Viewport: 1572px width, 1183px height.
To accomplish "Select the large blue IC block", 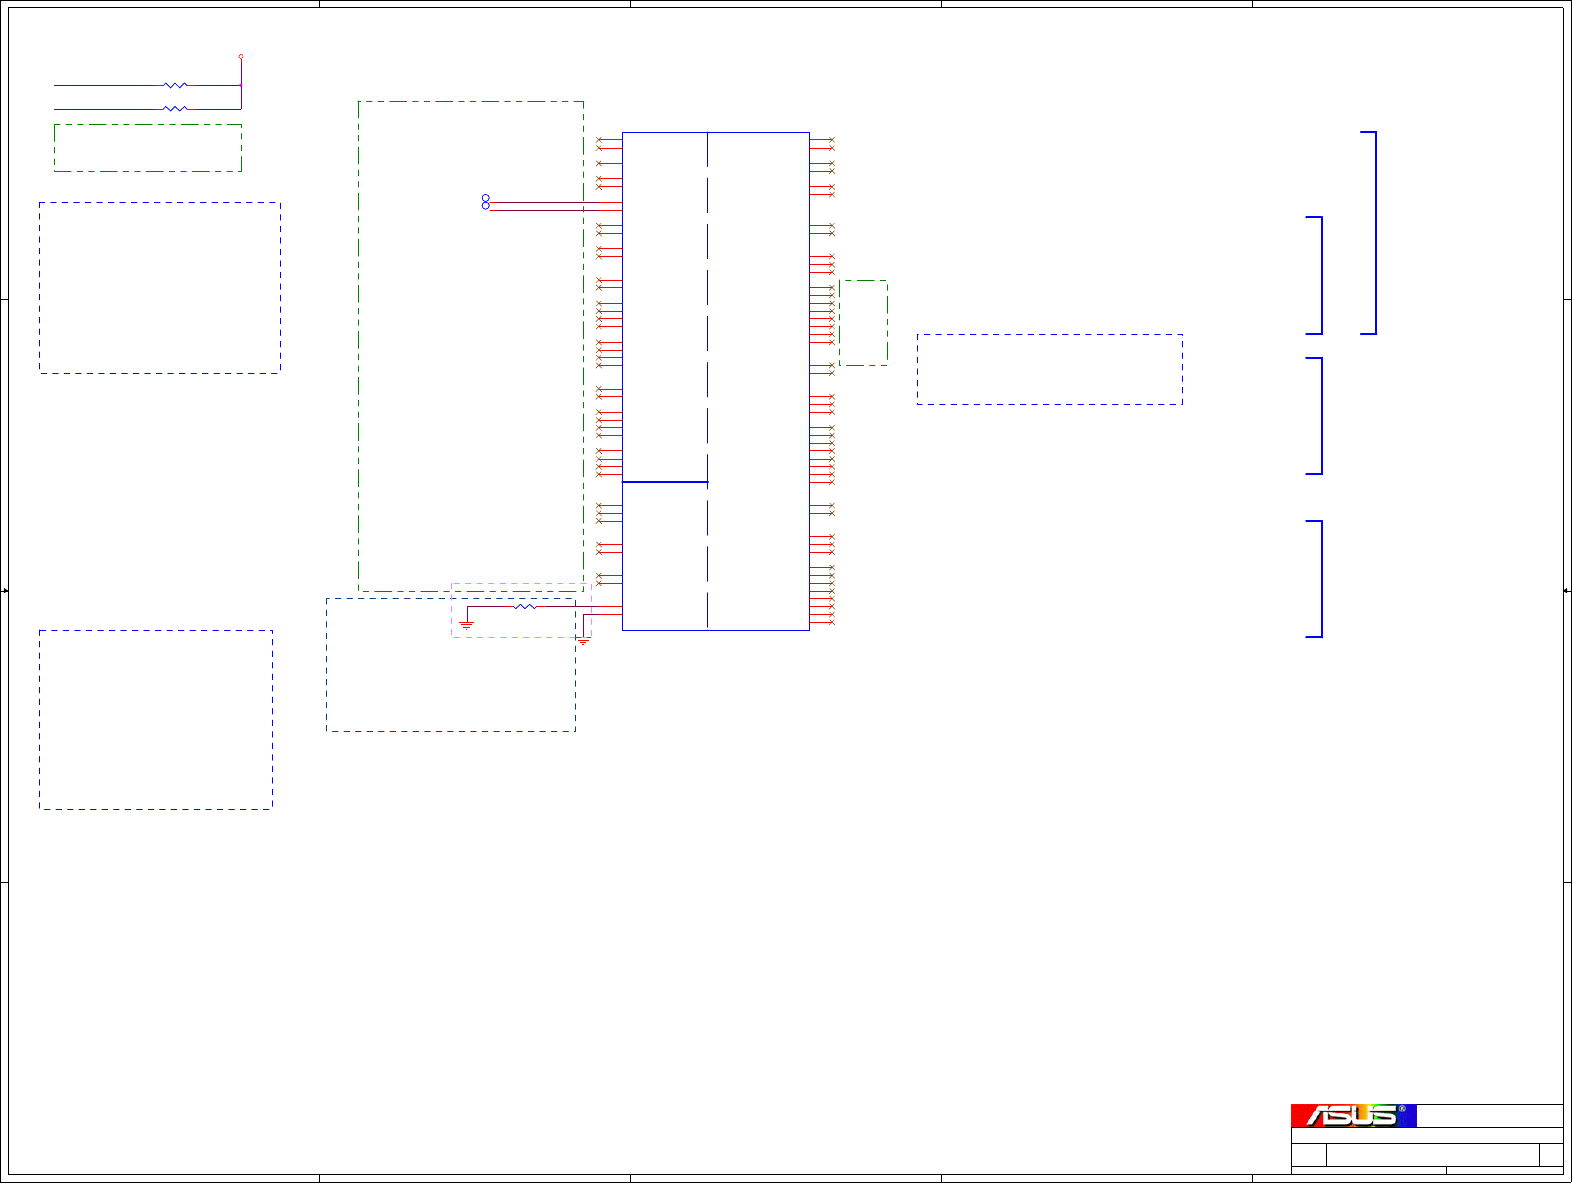I will (x=716, y=381).
